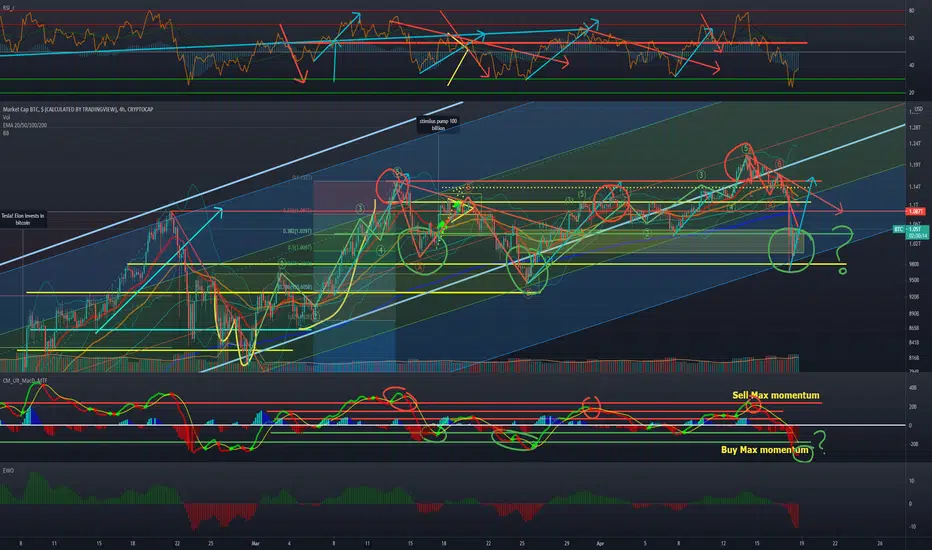Click the 890B price axis label
932x550 pixels.
(x=914, y=314)
